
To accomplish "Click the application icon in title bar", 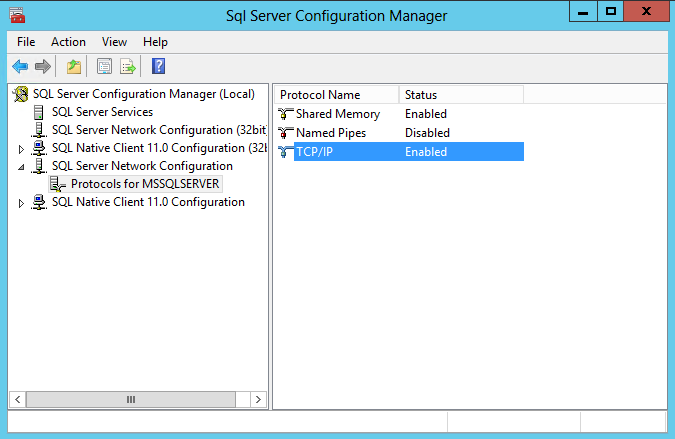I will [x=17, y=15].
